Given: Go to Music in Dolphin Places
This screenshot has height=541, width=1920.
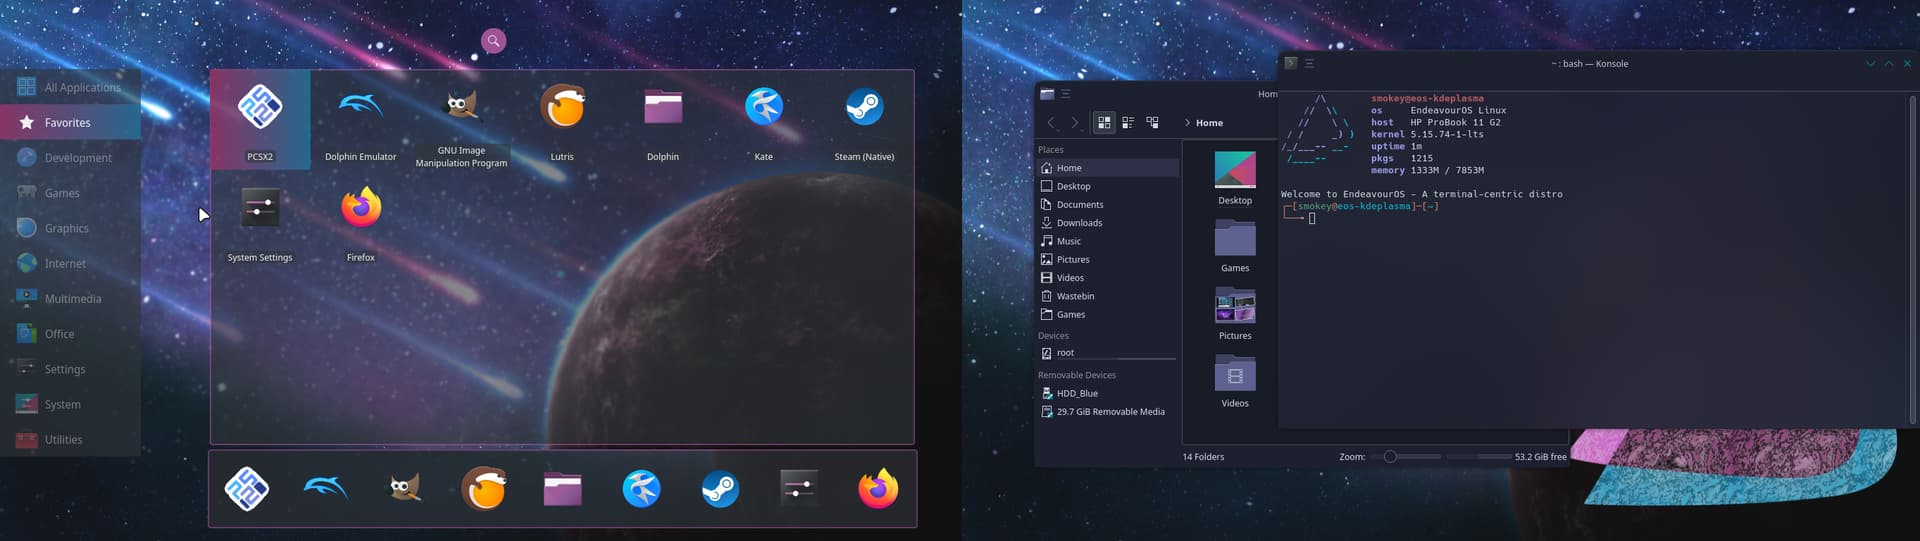Looking at the screenshot, I should coord(1107,241).
